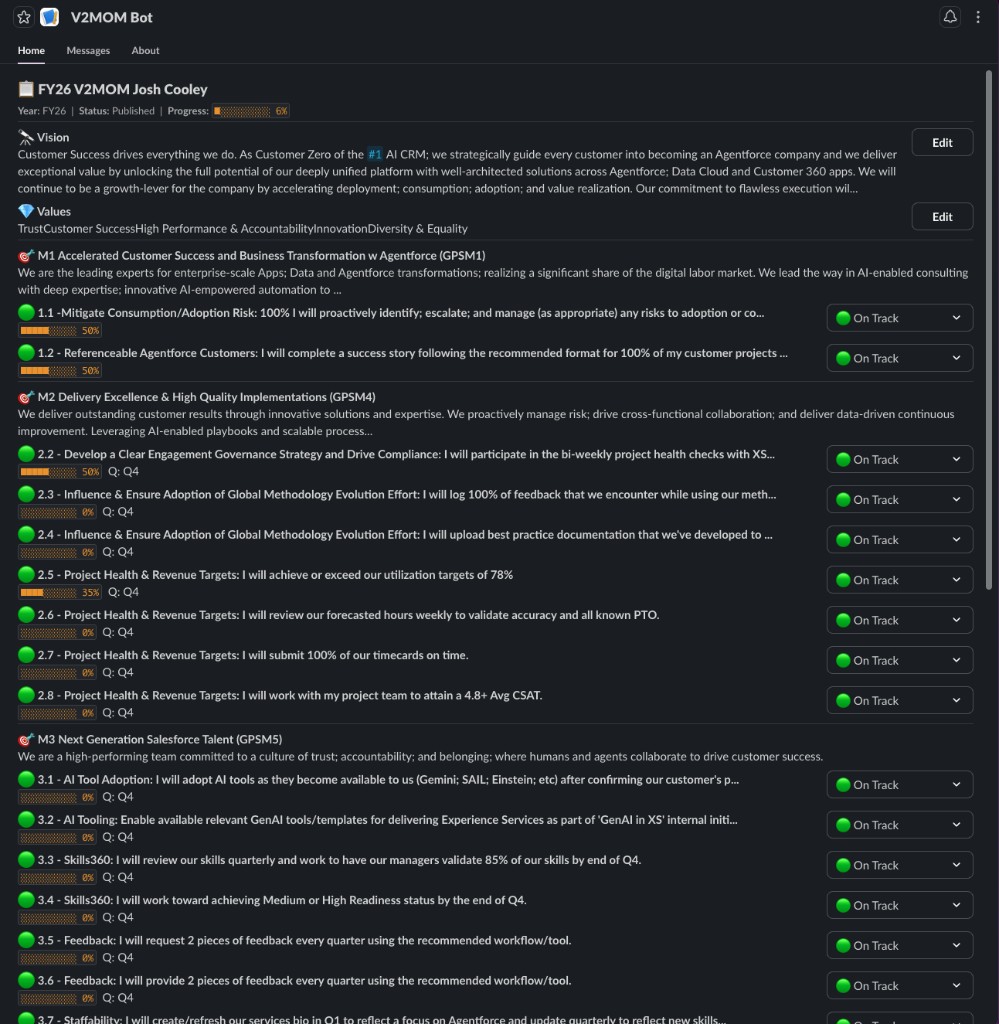Click the 50% progress bar under measure 1.1

pyautogui.click(x=60, y=330)
